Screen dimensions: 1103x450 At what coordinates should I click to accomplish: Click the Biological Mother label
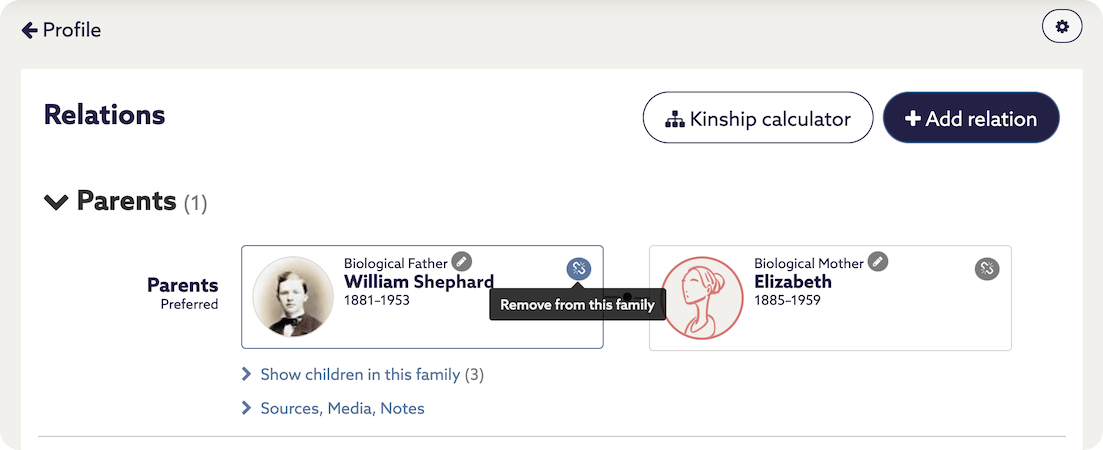tap(808, 263)
